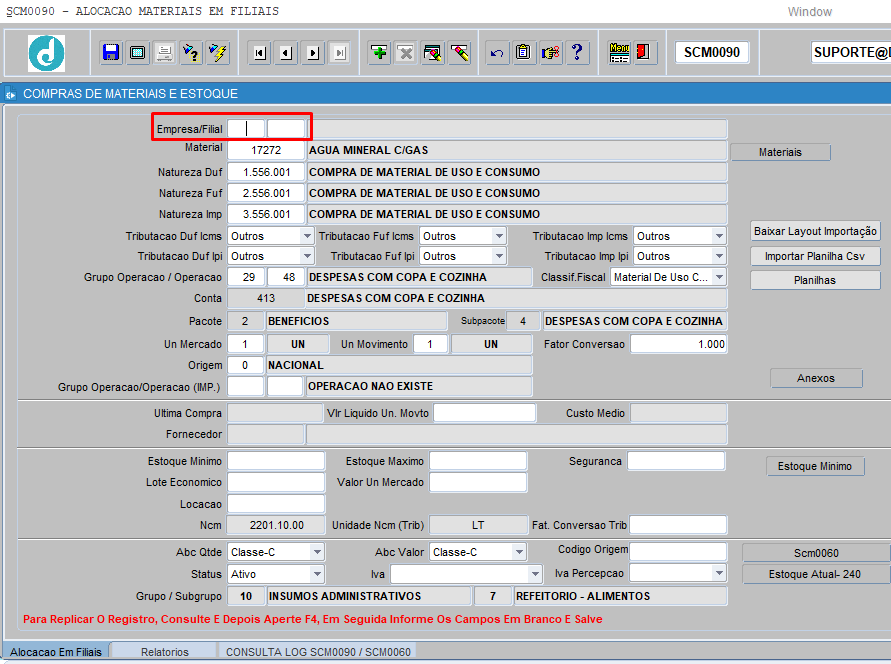Start a query with the flashlight question-mark icon
Image resolution: width=891 pixels, height=664 pixels.
[x=191, y=53]
